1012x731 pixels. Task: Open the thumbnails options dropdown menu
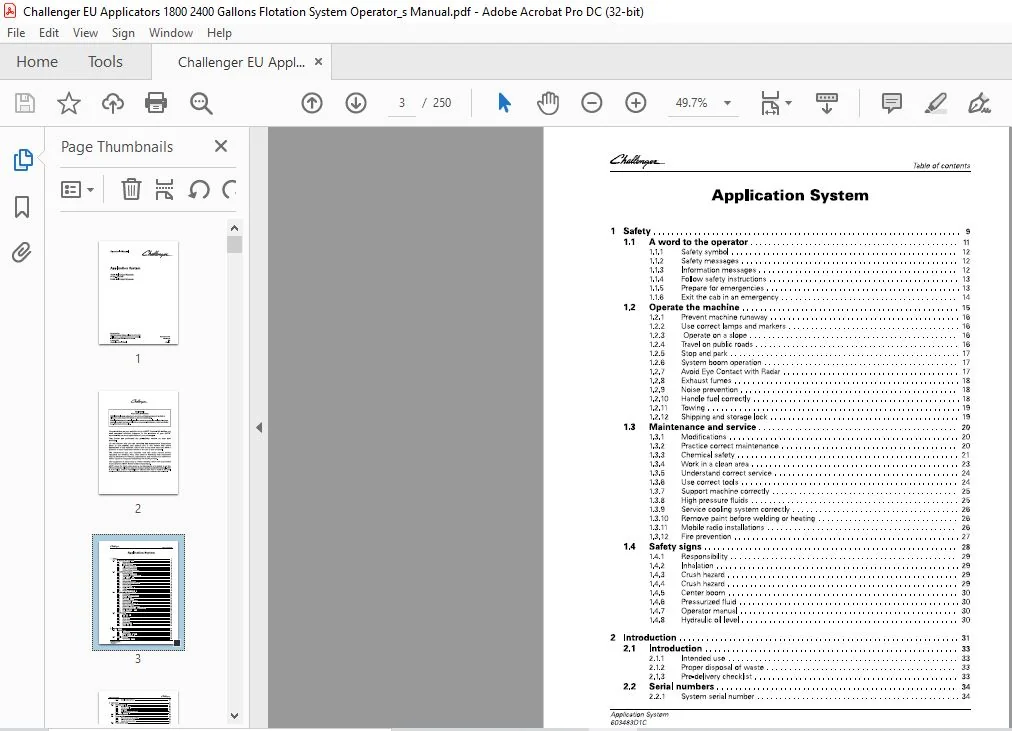pos(77,190)
